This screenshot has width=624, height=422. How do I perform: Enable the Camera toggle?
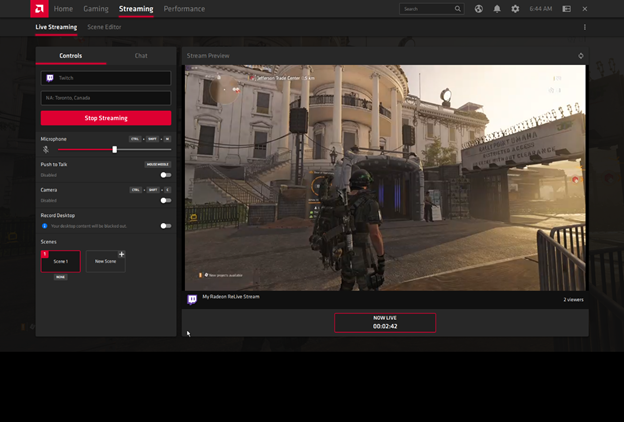point(166,200)
